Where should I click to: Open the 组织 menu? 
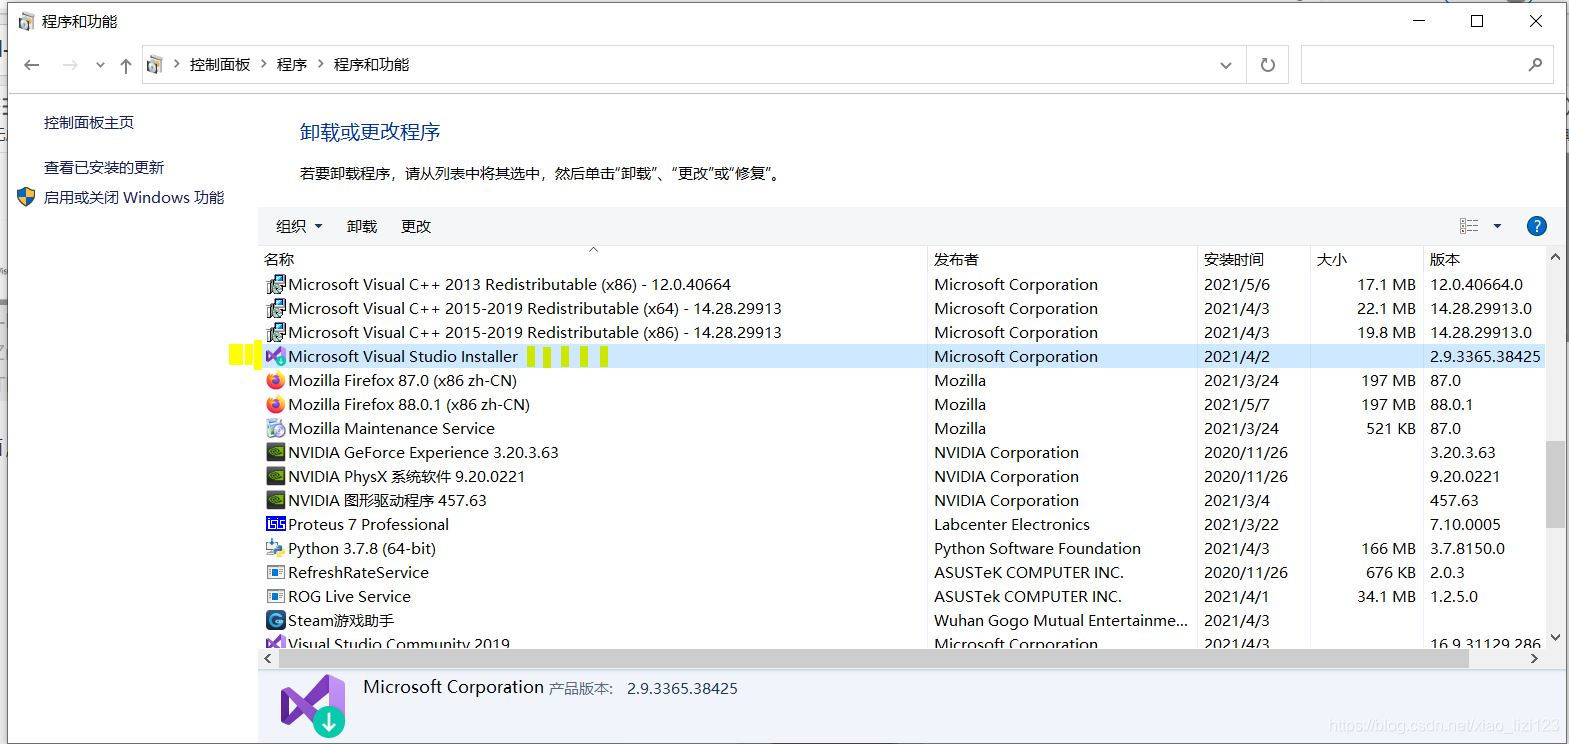pyautogui.click(x=299, y=227)
